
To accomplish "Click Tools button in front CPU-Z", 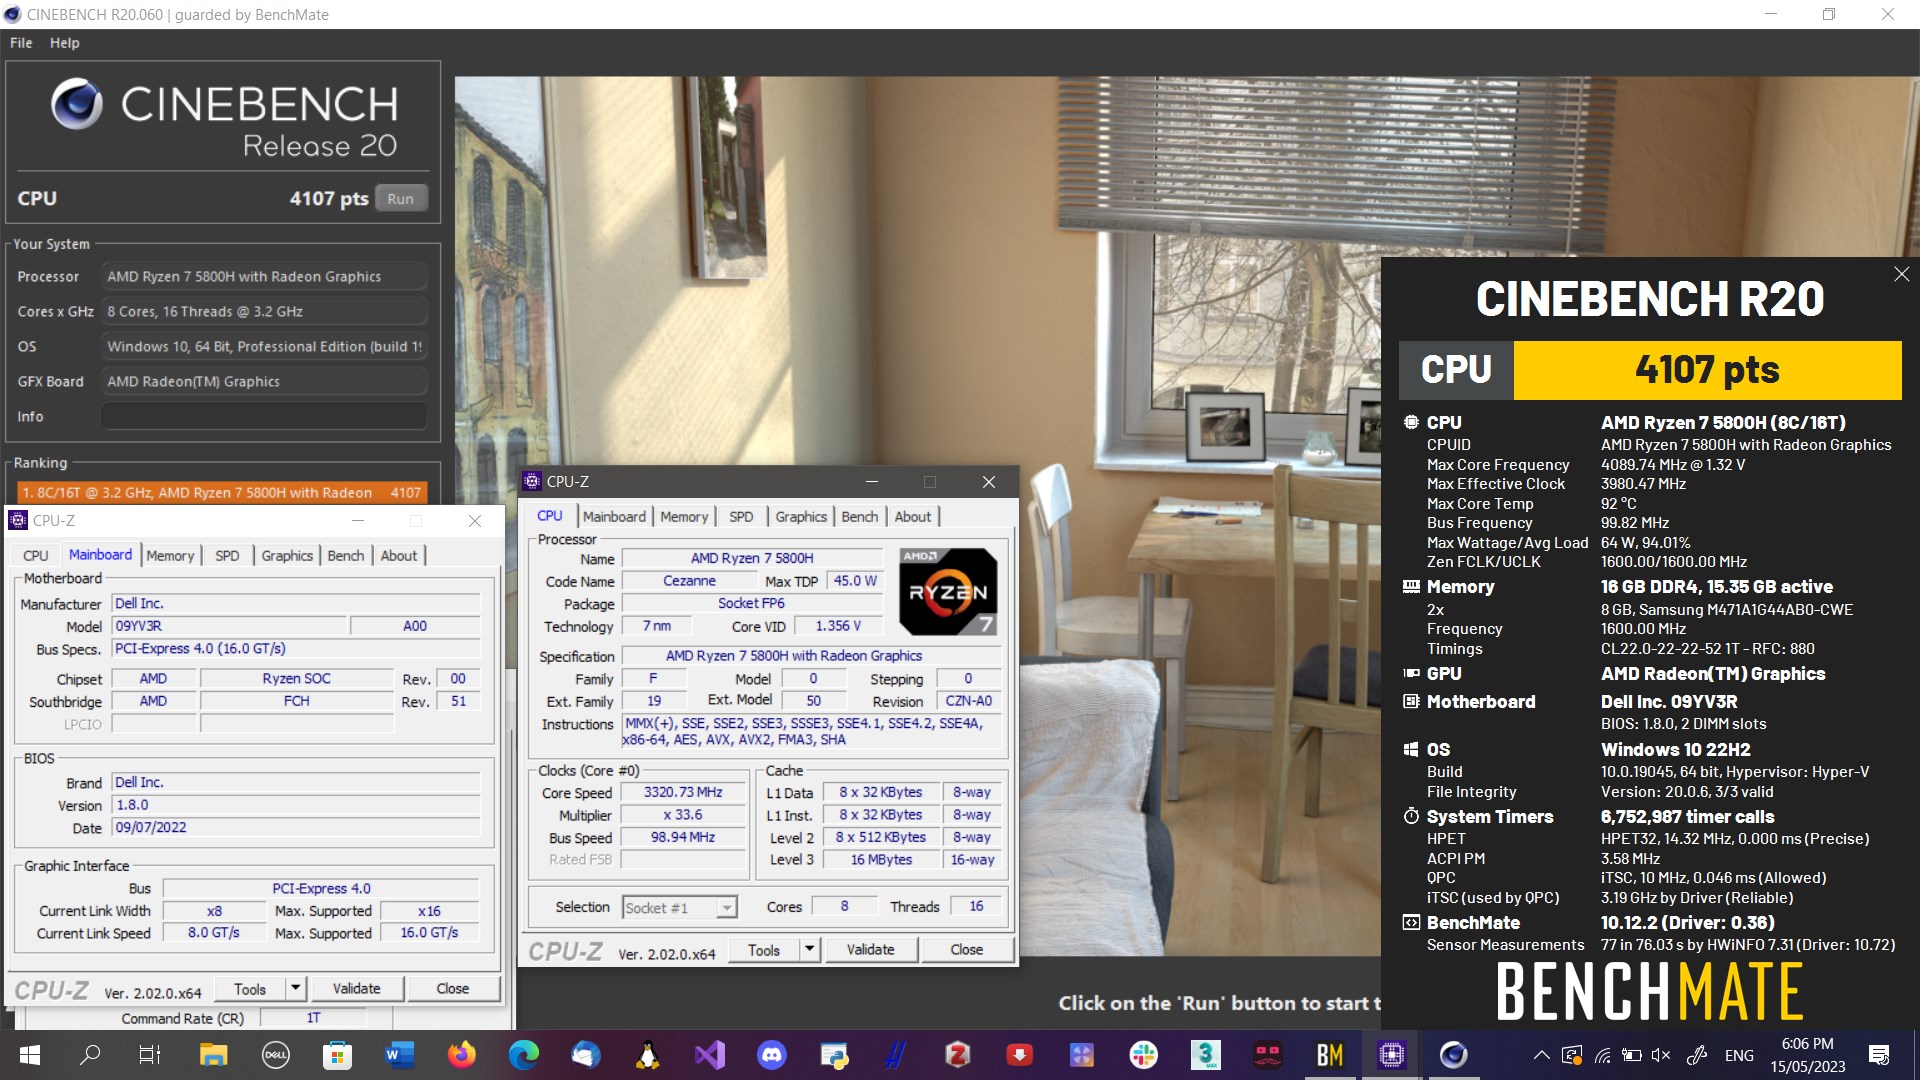I will point(764,950).
